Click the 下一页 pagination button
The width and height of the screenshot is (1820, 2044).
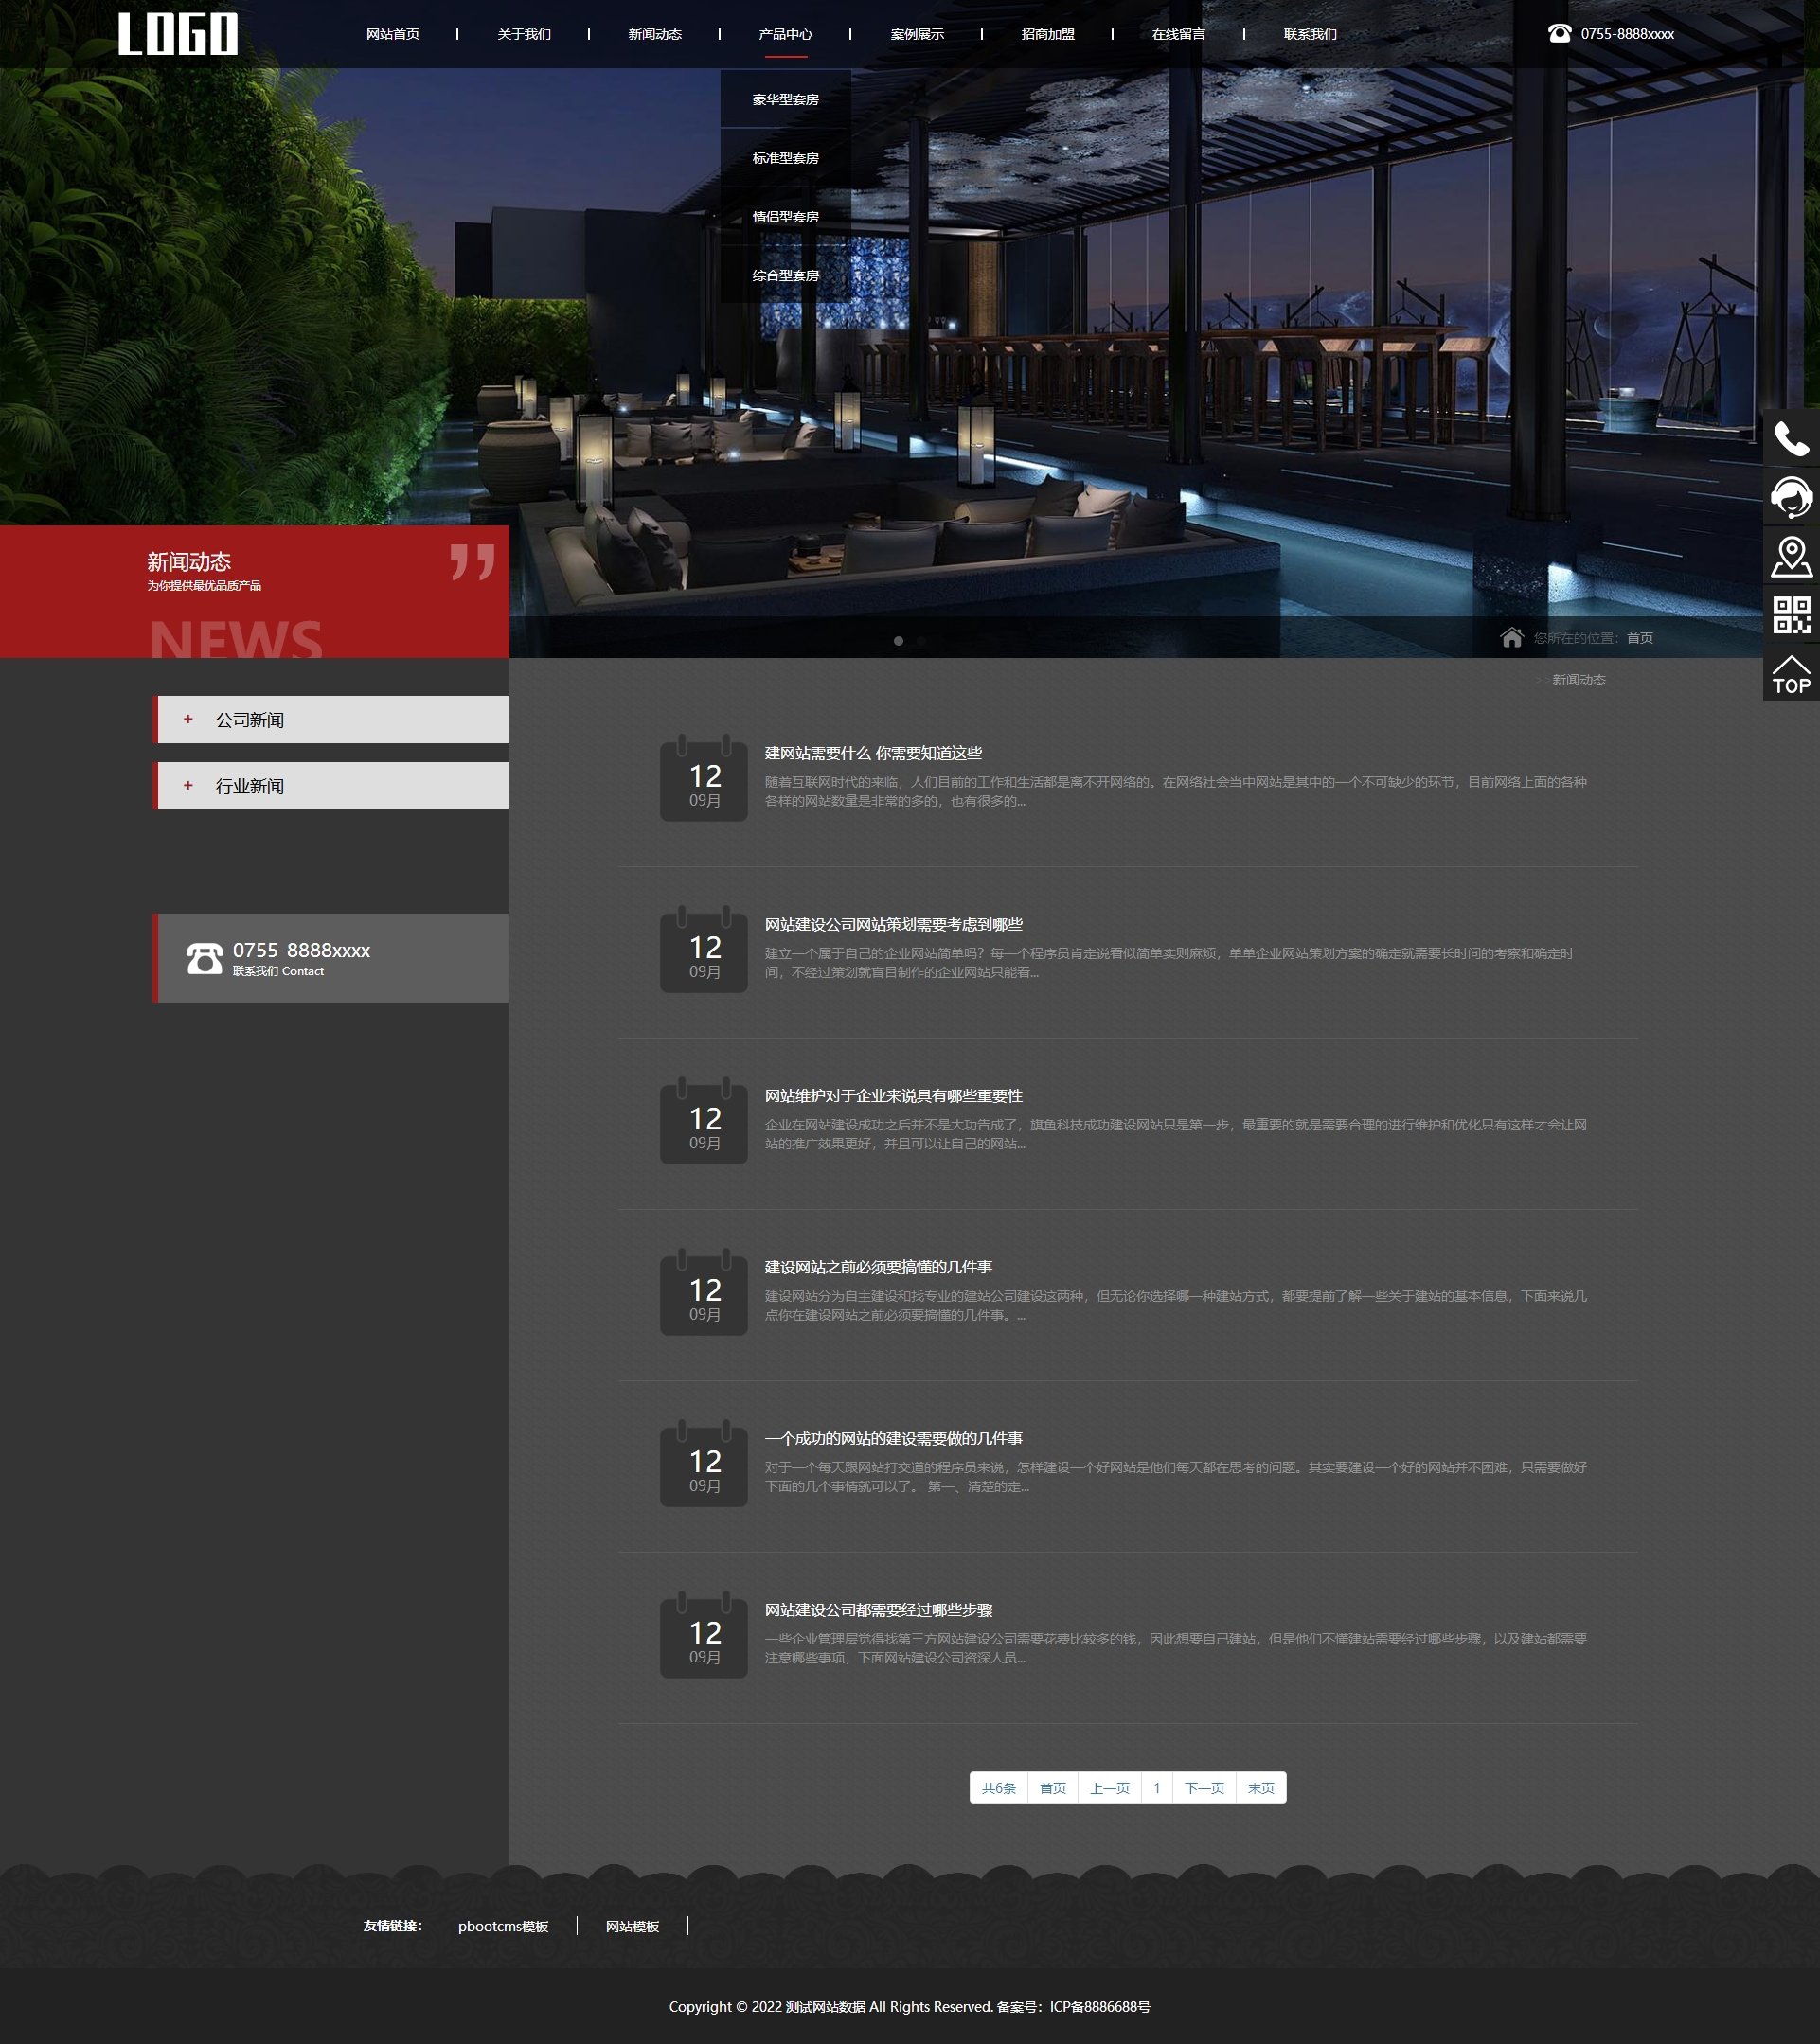pyautogui.click(x=1204, y=1787)
